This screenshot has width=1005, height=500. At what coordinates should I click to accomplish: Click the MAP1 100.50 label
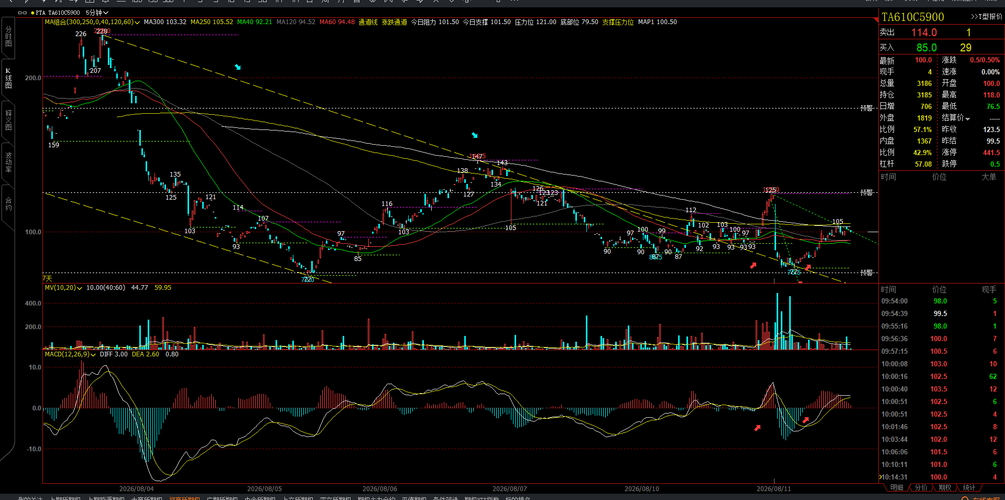[658, 22]
